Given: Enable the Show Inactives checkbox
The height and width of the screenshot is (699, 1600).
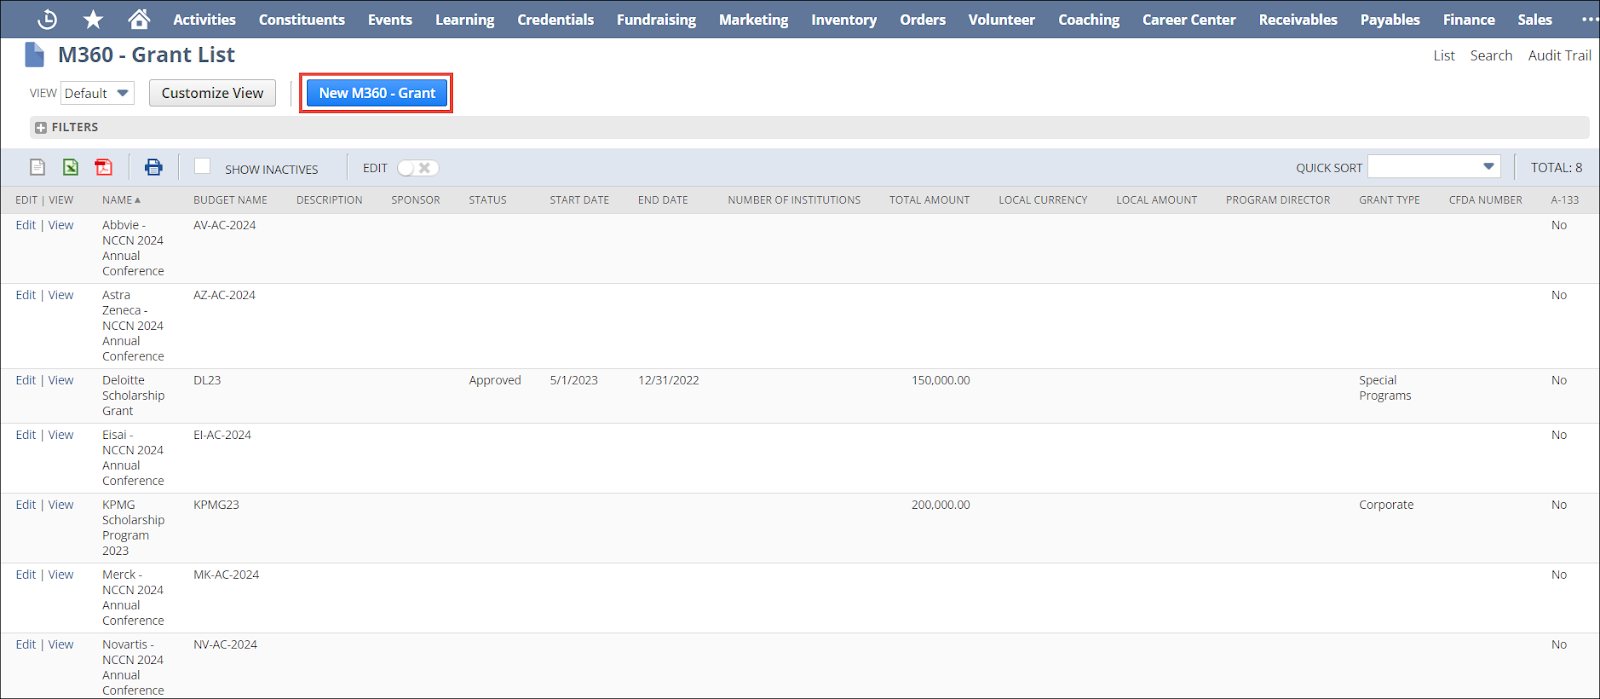Looking at the screenshot, I should coord(203,167).
